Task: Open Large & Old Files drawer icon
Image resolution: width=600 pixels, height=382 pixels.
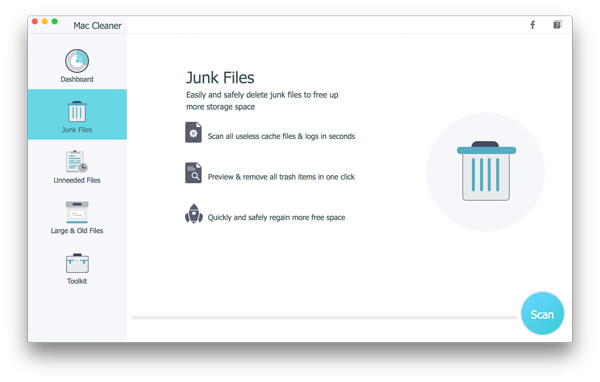Action: [x=77, y=212]
